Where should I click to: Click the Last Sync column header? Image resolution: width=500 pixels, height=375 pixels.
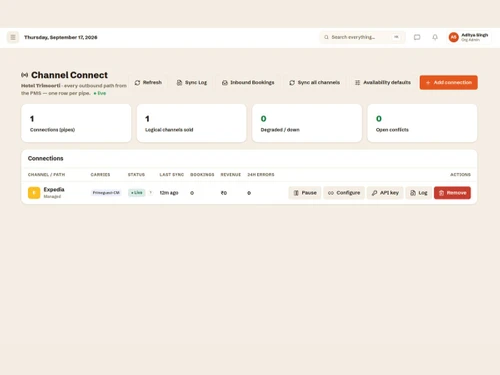click(x=172, y=175)
